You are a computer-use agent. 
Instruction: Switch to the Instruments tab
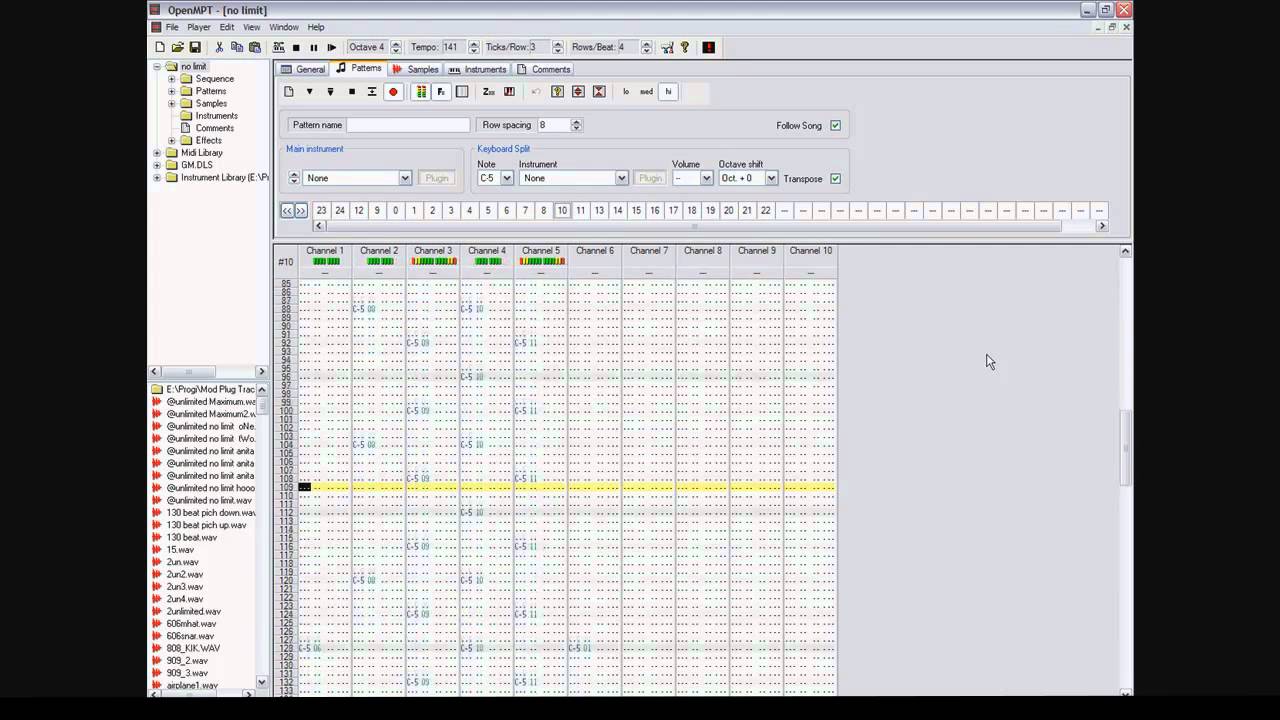coord(477,69)
